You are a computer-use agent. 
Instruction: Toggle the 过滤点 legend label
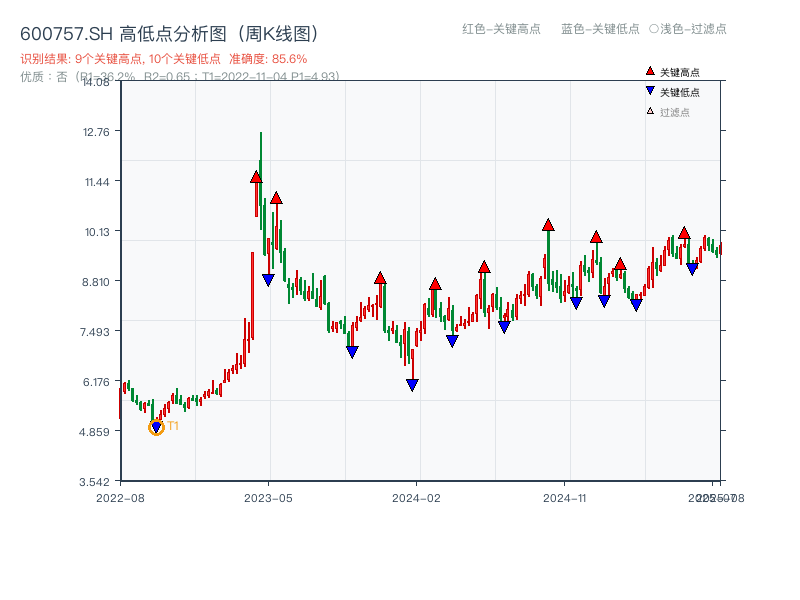click(x=674, y=112)
